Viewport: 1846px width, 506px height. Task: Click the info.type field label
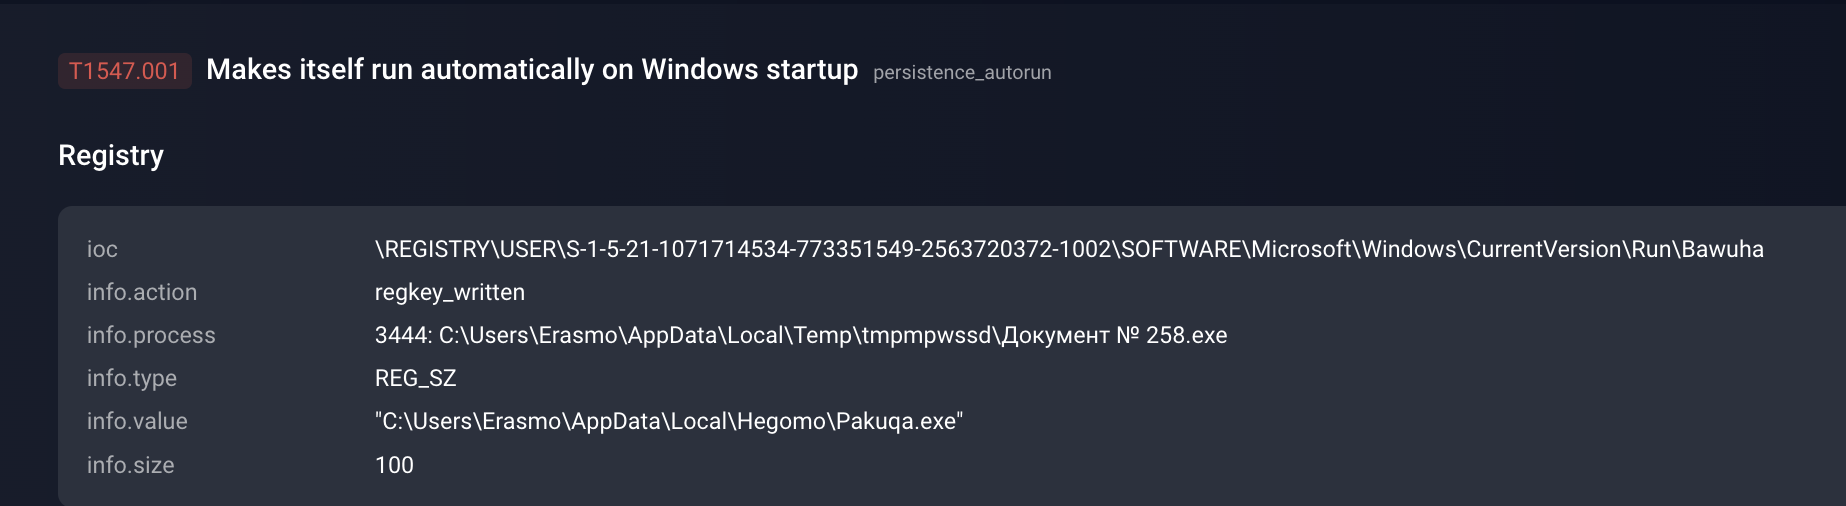coord(132,378)
